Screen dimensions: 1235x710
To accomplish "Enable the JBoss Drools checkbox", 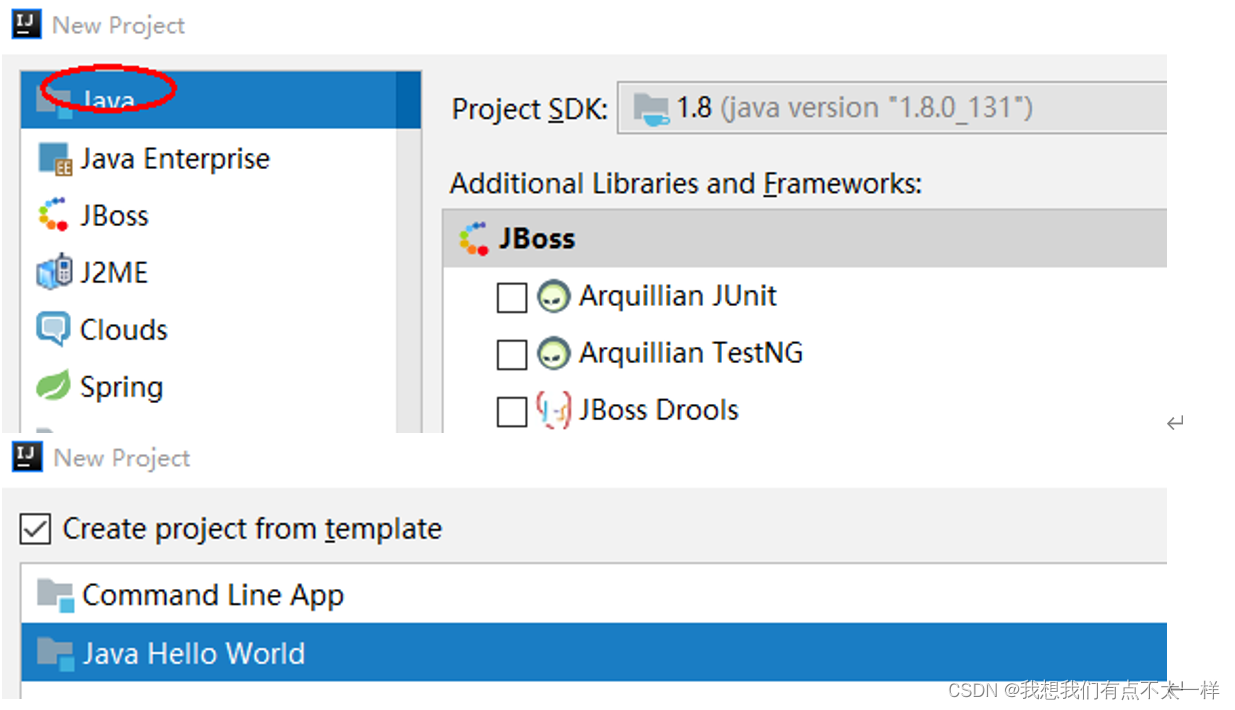I will click(512, 412).
